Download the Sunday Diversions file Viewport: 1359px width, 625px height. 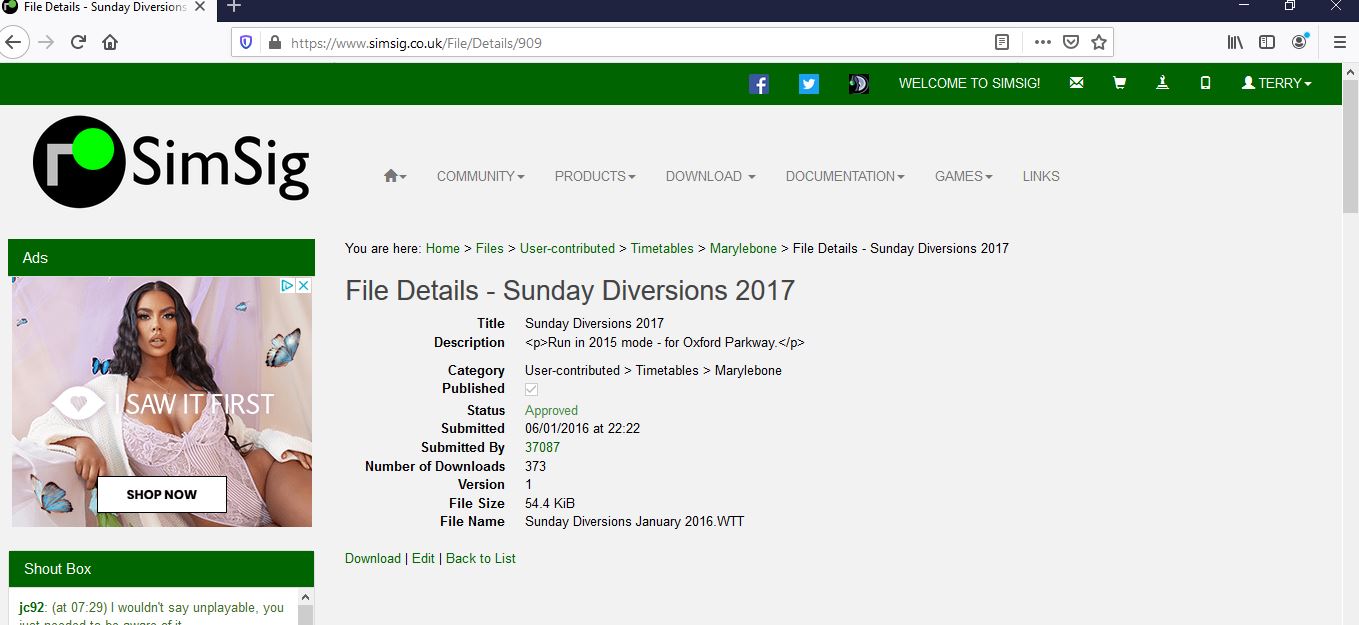(373, 558)
